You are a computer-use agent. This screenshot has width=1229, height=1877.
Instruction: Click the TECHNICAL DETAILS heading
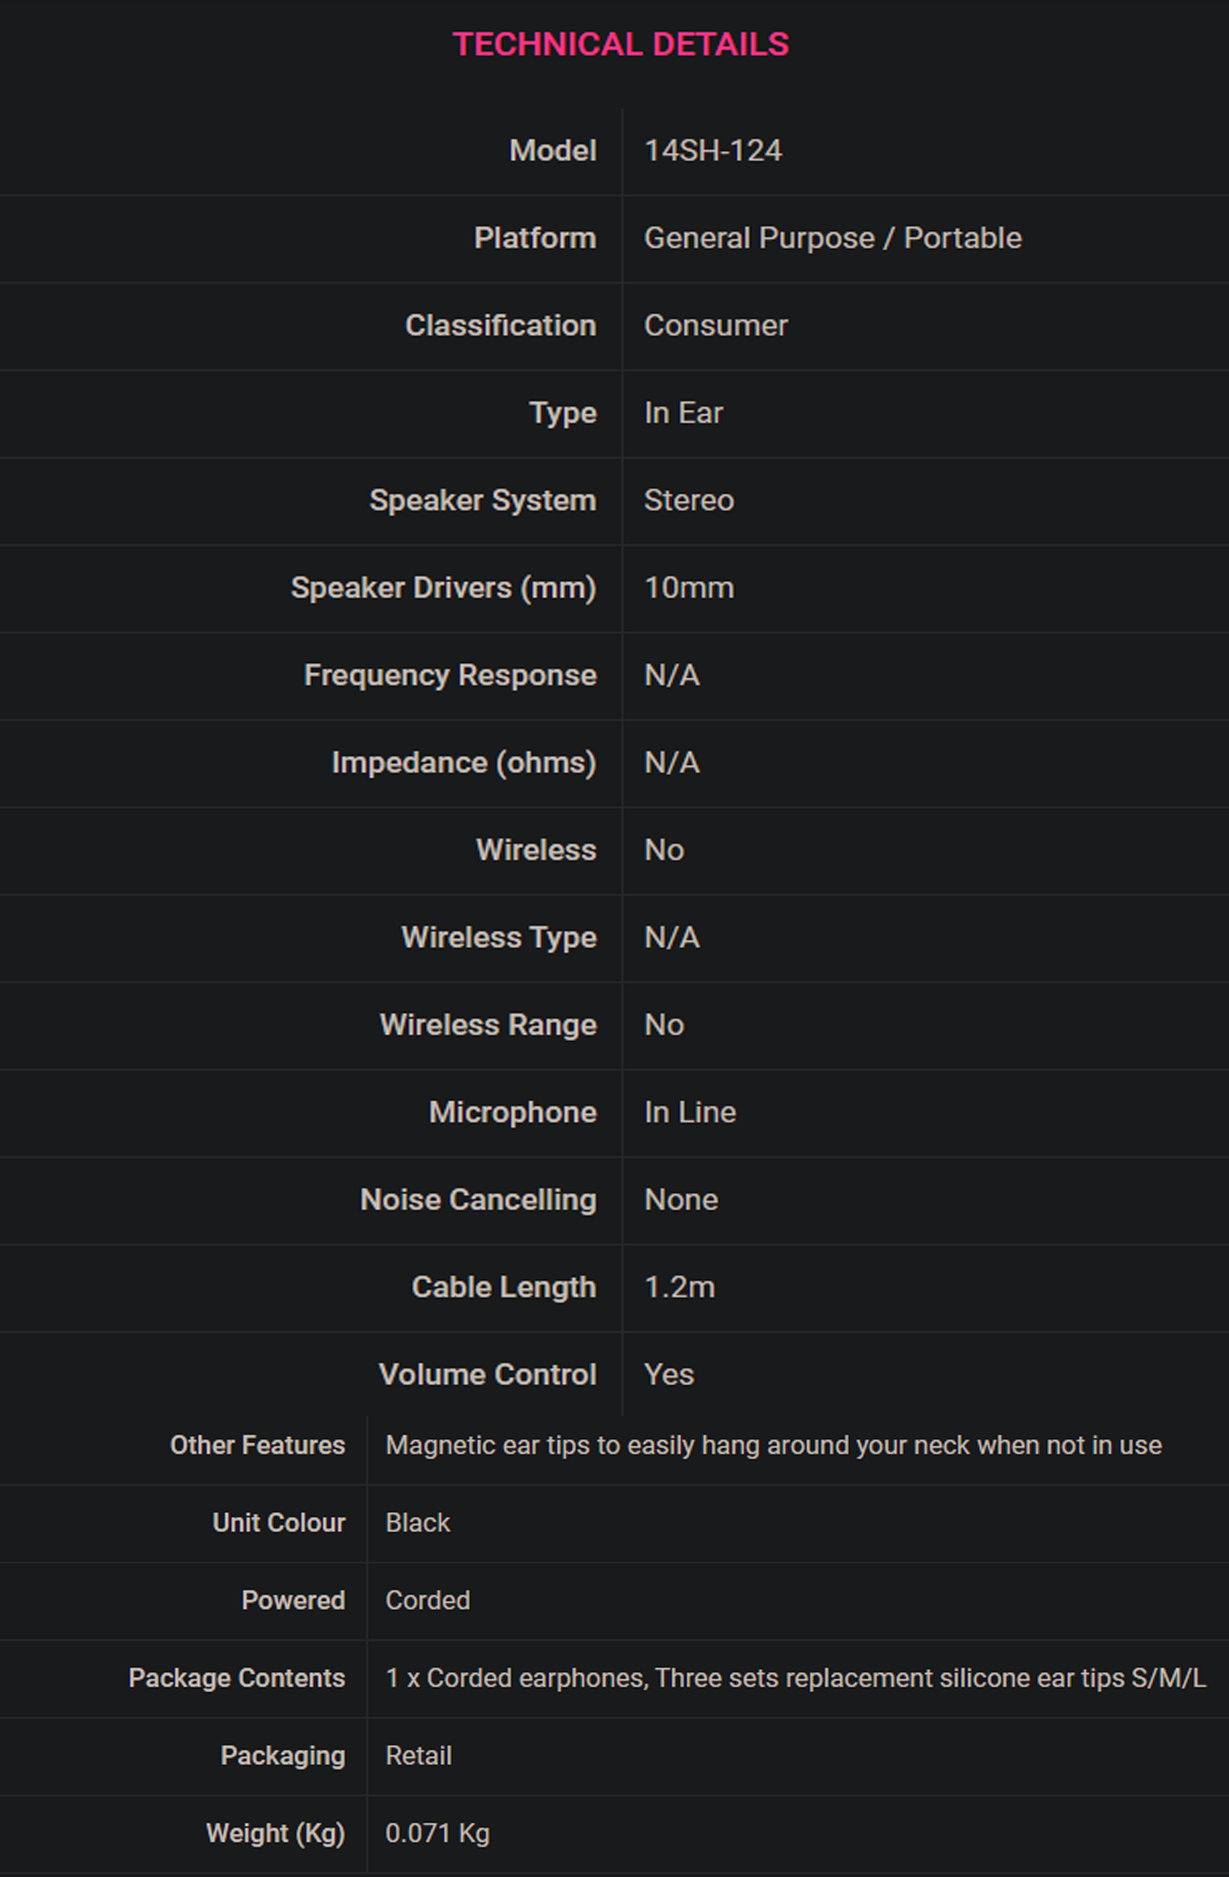coord(620,44)
